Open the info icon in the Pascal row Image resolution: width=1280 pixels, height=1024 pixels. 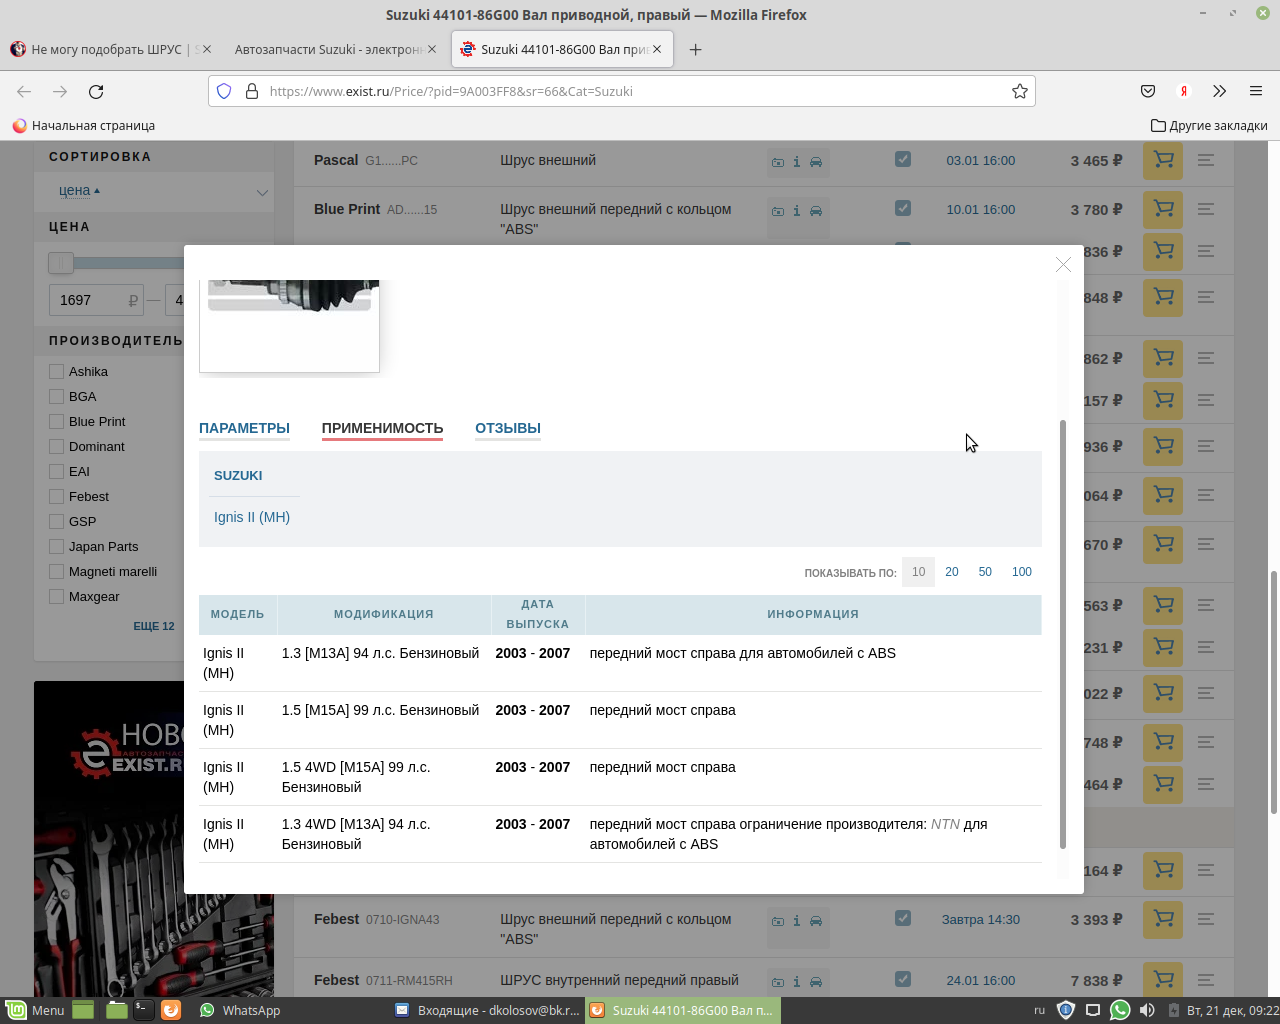[x=796, y=162]
